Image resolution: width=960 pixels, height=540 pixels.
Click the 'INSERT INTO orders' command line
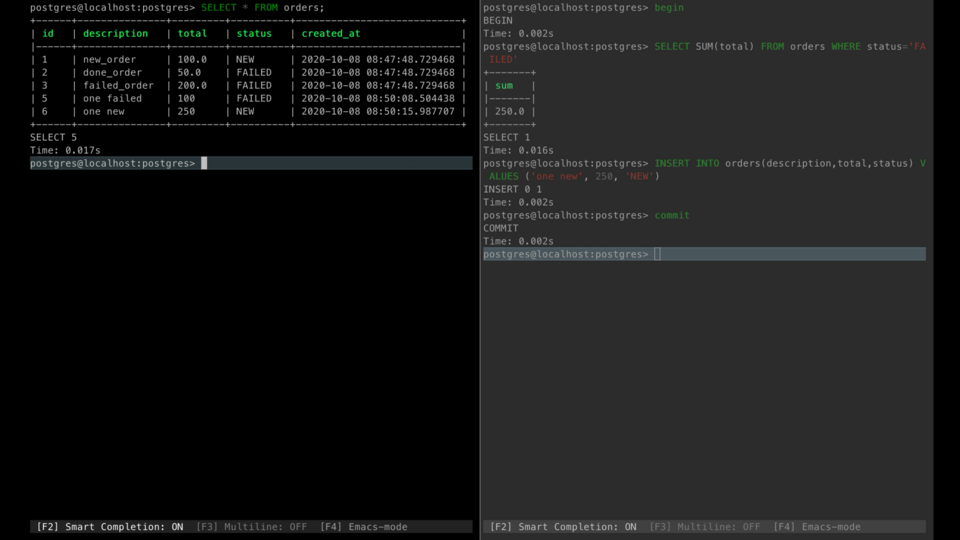point(704,170)
